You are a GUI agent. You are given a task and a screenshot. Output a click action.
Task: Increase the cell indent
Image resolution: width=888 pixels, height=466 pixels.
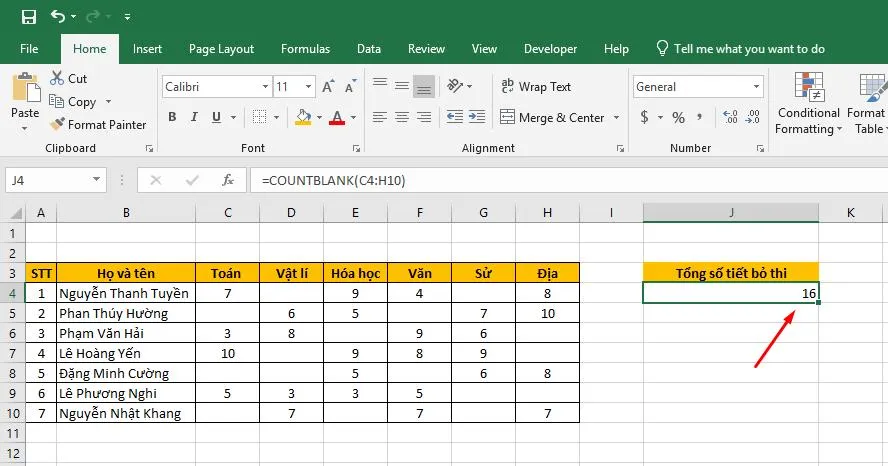[x=477, y=117]
